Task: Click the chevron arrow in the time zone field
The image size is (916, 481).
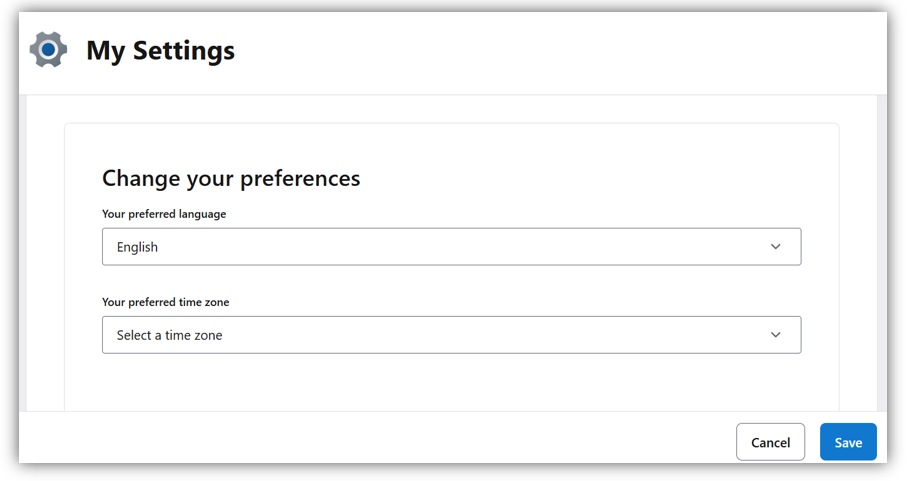Action: [x=775, y=335]
